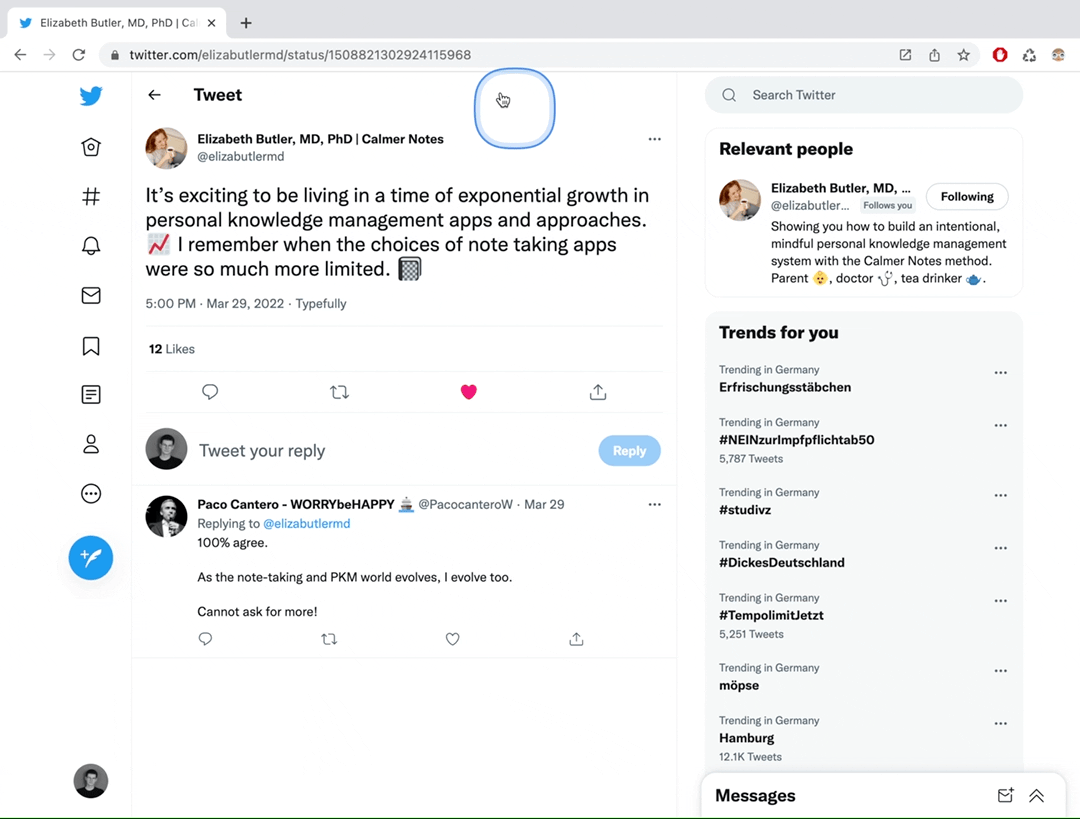Open the Notifications bell
The image size is (1080, 819).
click(x=91, y=245)
